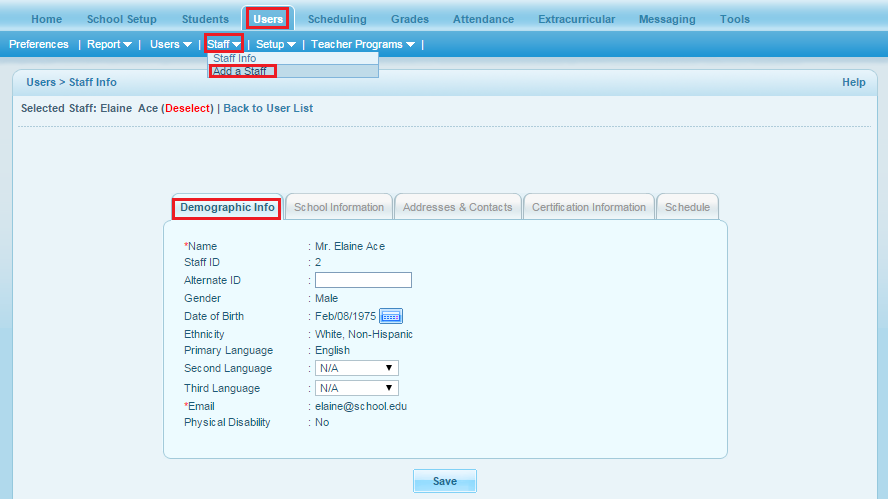Open the Date of Birth calendar icon
The image size is (888, 499).
tap(391, 316)
